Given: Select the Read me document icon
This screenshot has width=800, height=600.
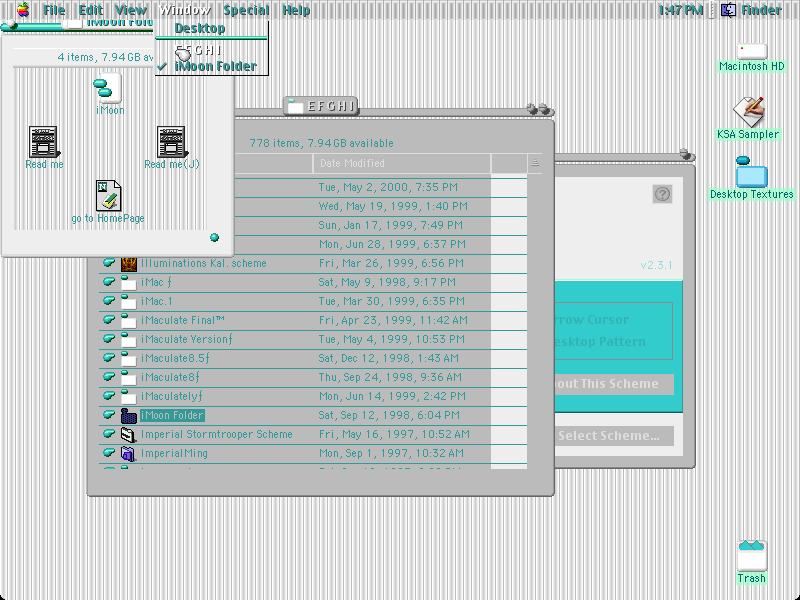Looking at the screenshot, I should [43, 141].
